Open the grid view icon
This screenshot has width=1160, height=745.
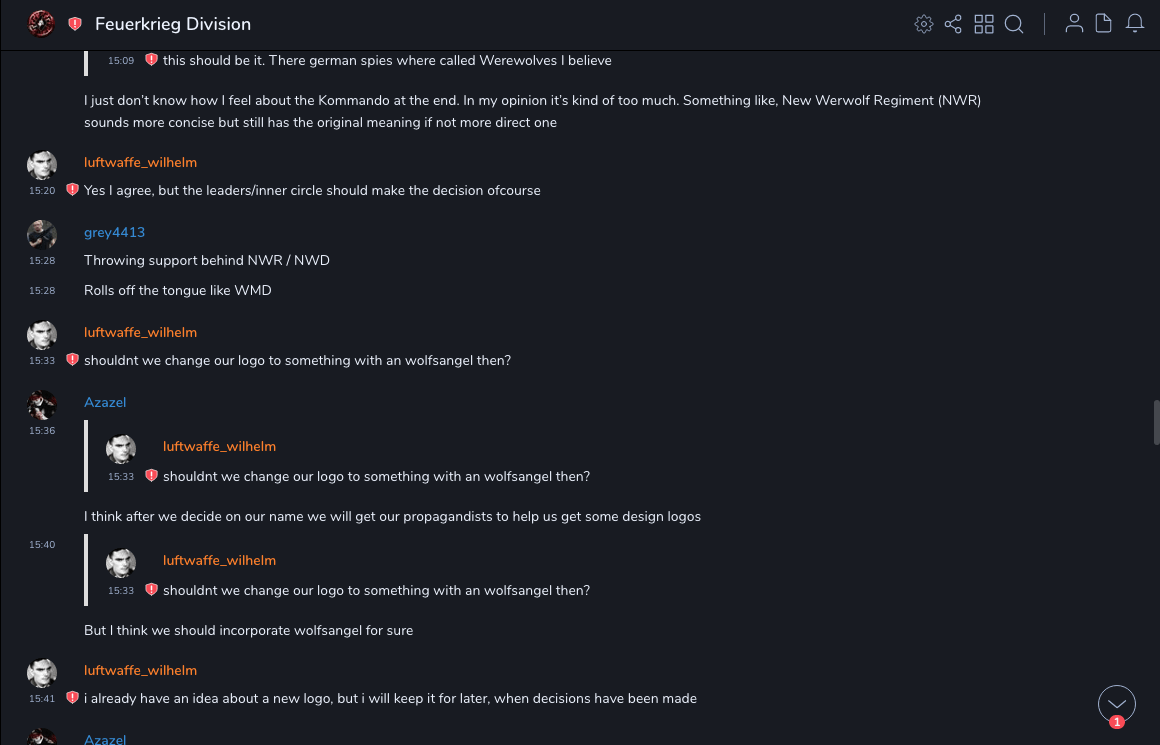[984, 24]
